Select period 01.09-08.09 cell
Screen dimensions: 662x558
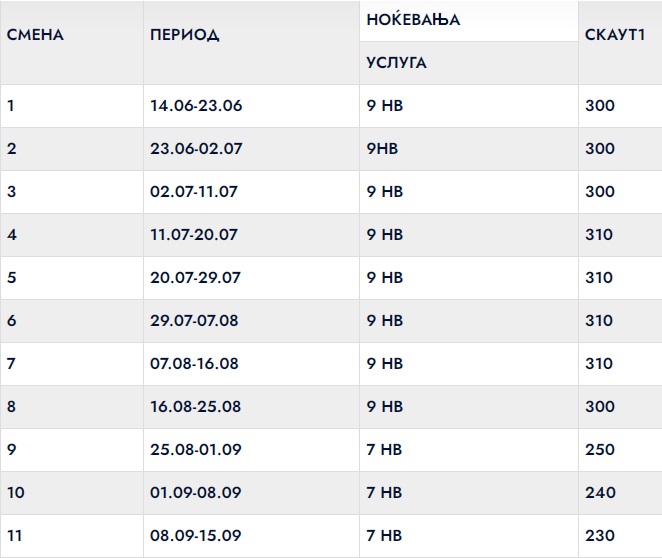click(x=195, y=493)
